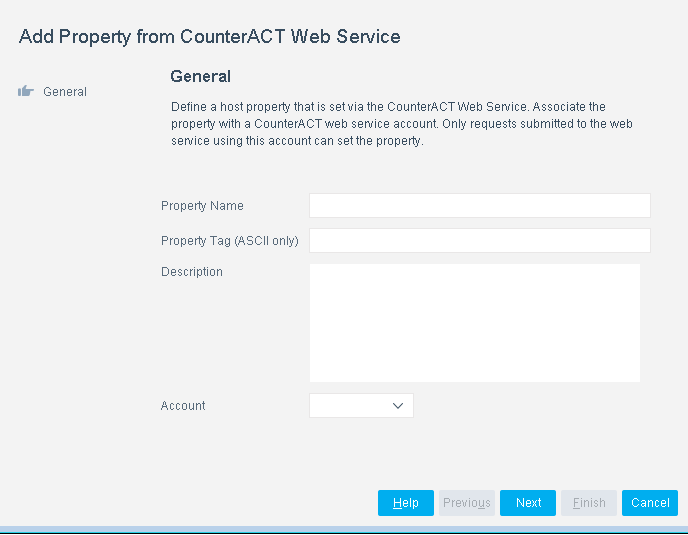Click the Property Name text field
This screenshot has width=688, height=535.
point(479,206)
